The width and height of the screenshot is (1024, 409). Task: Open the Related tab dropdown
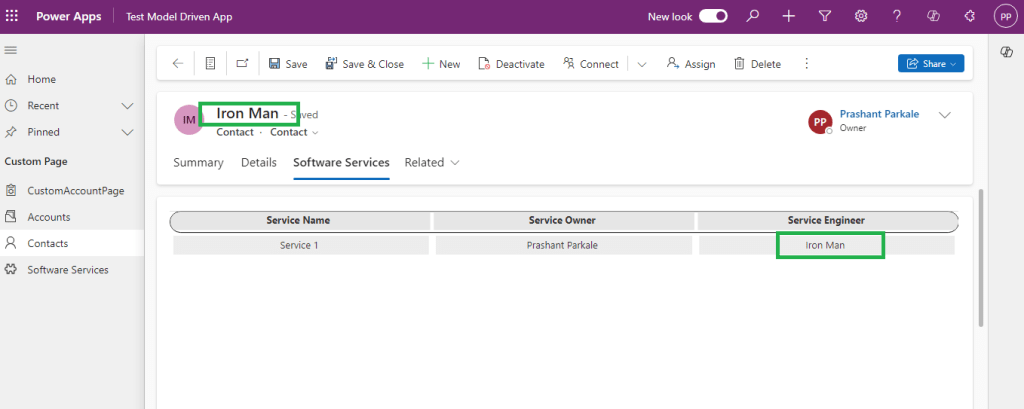coord(432,162)
